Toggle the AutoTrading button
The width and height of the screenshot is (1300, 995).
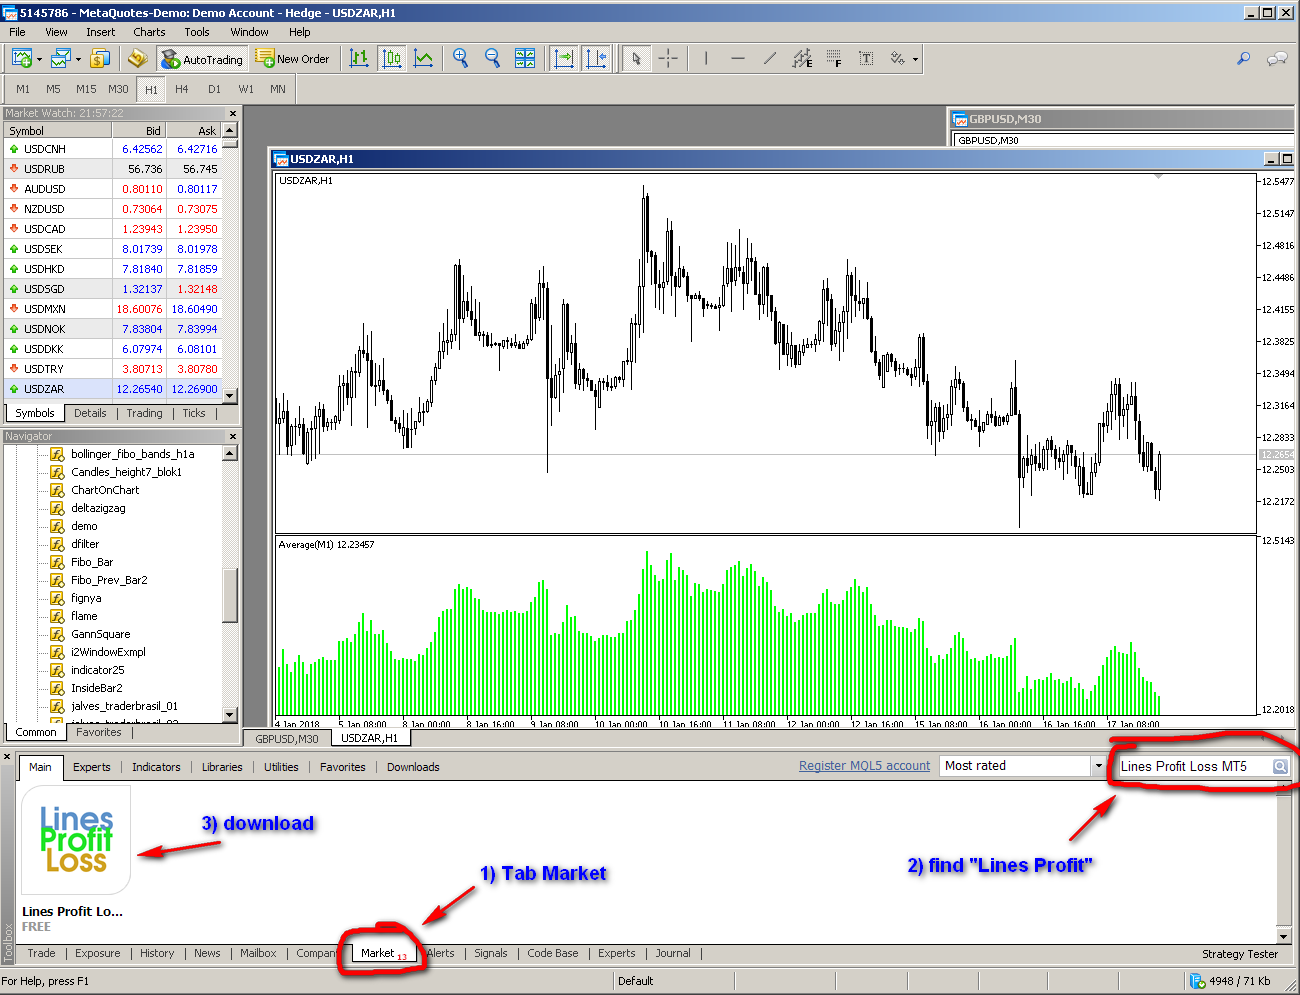(x=201, y=59)
